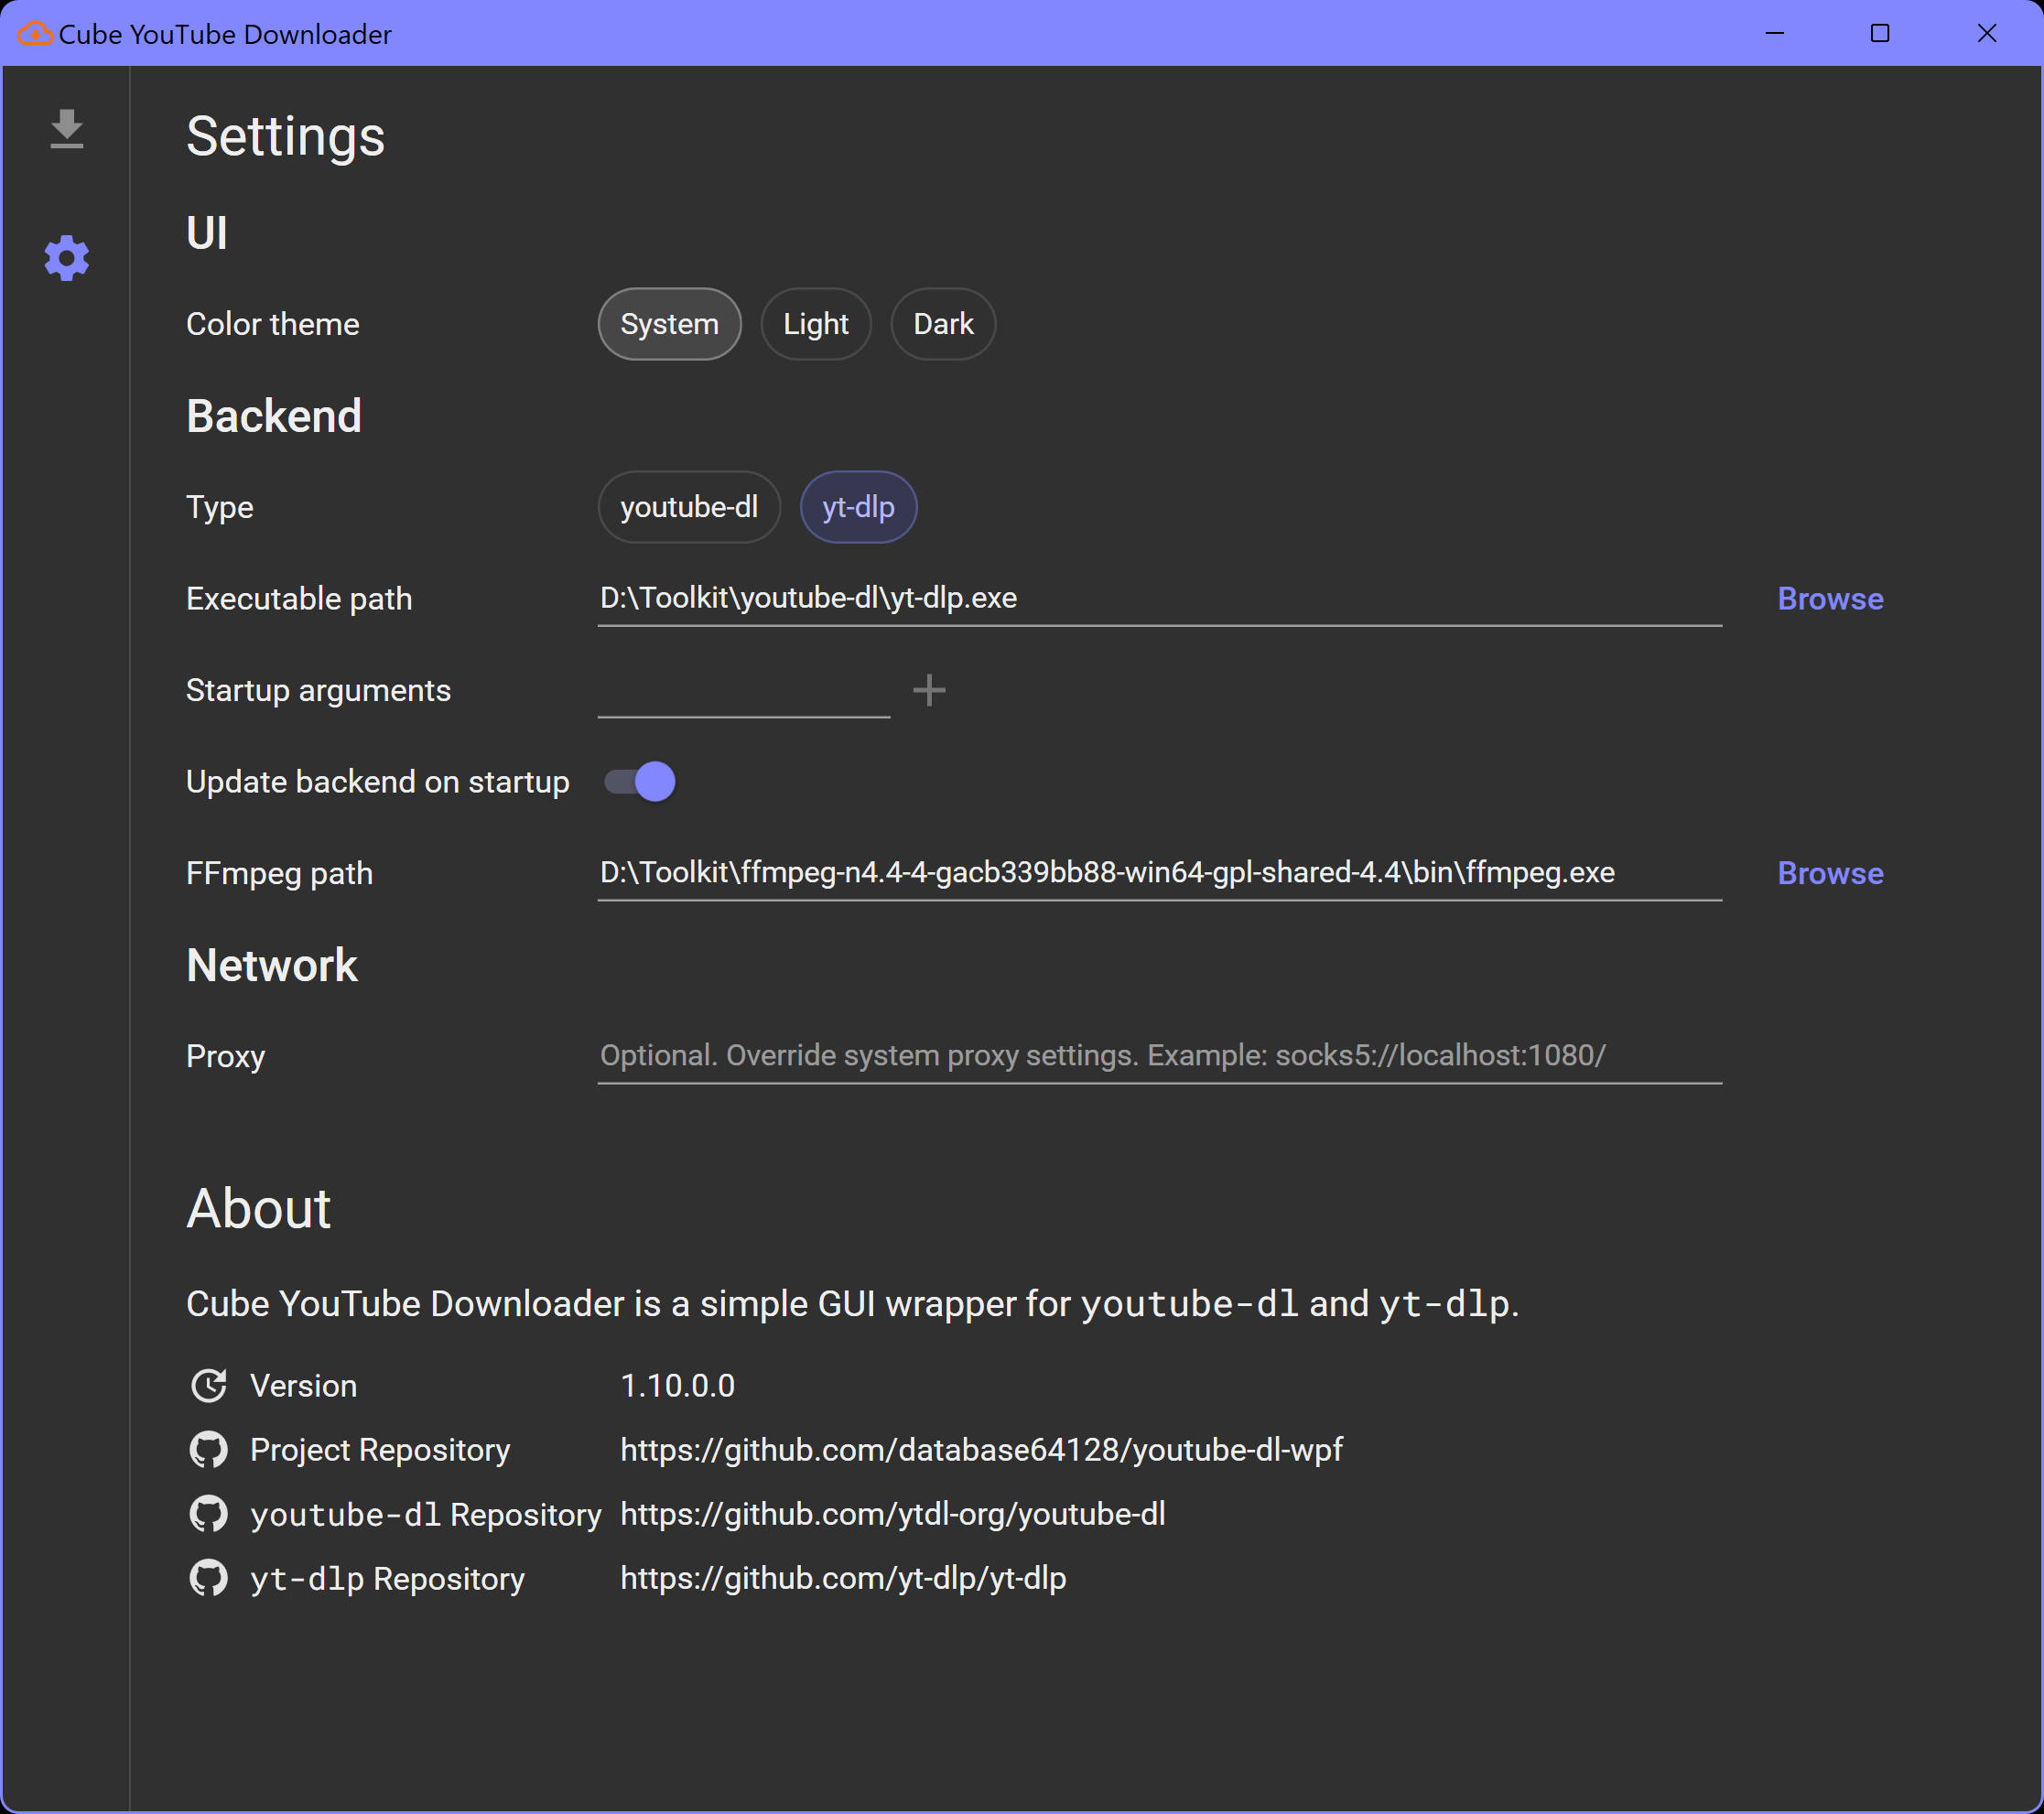2044x1814 pixels.
Task: Click GitHub icon beside Project Repository
Action: pos(208,1450)
